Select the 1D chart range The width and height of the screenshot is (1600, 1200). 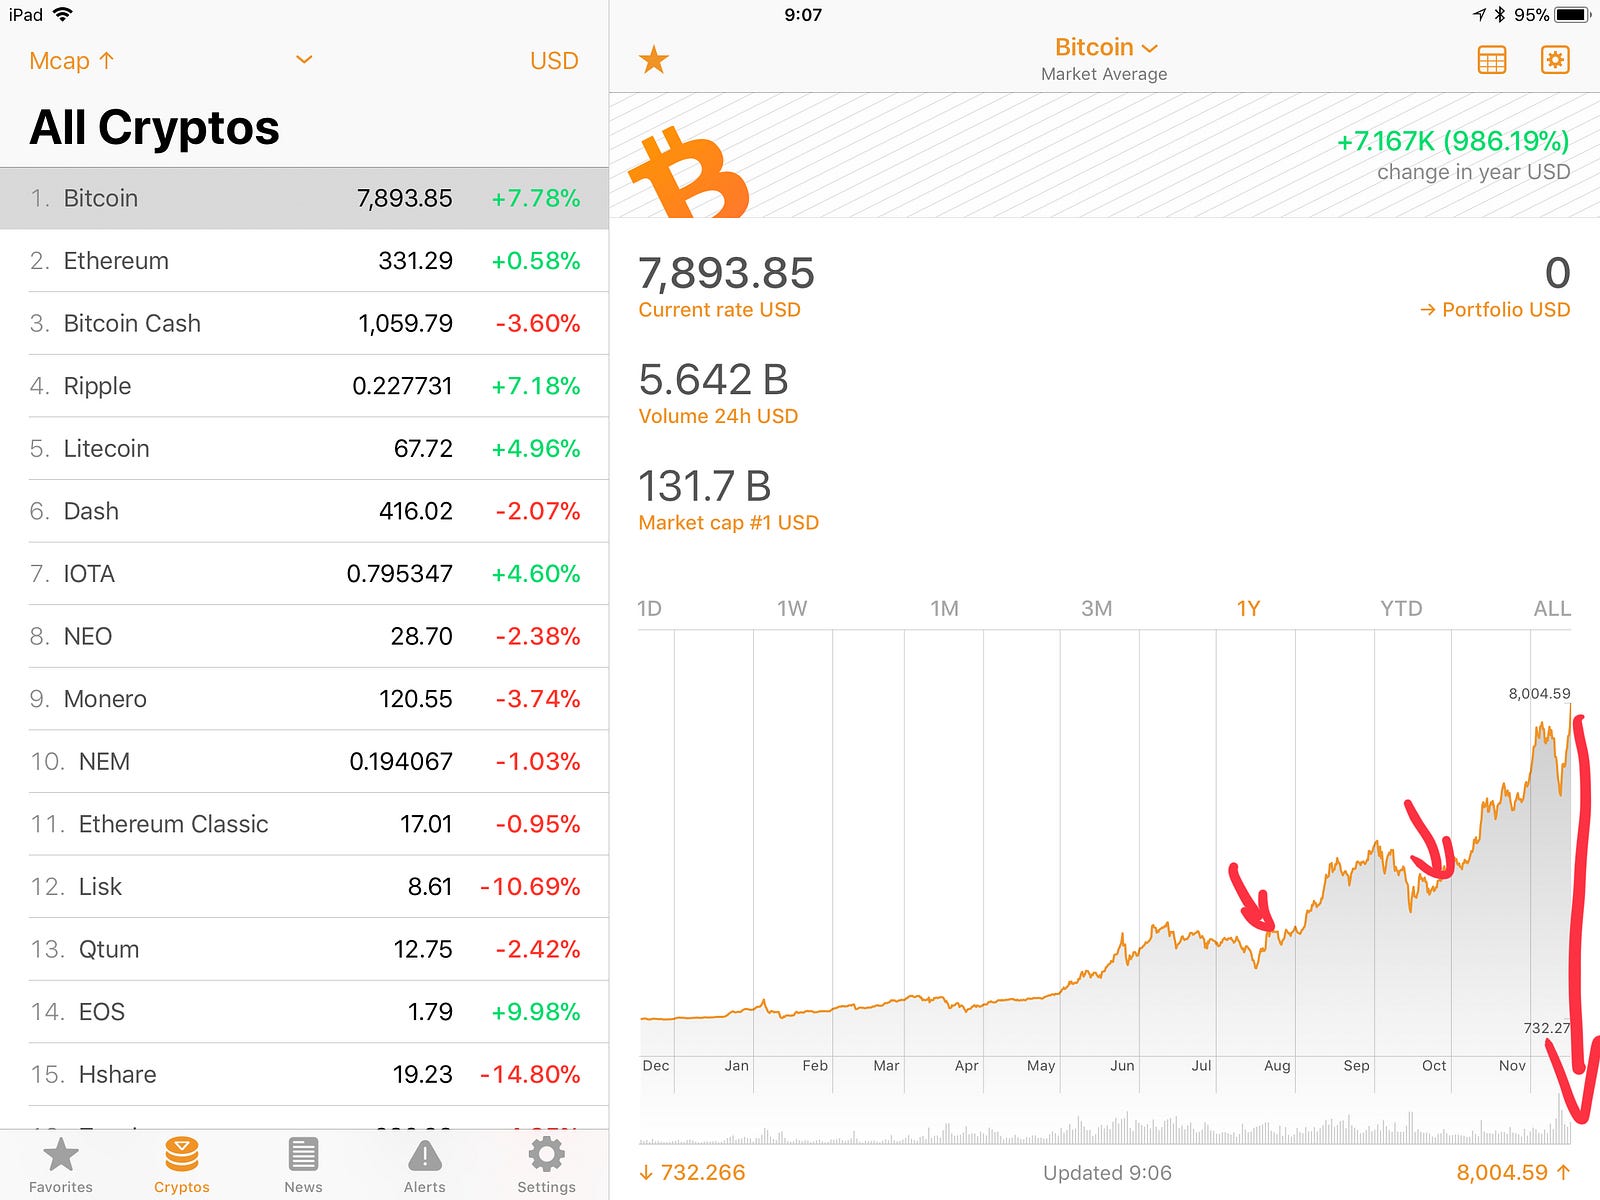(650, 608)
